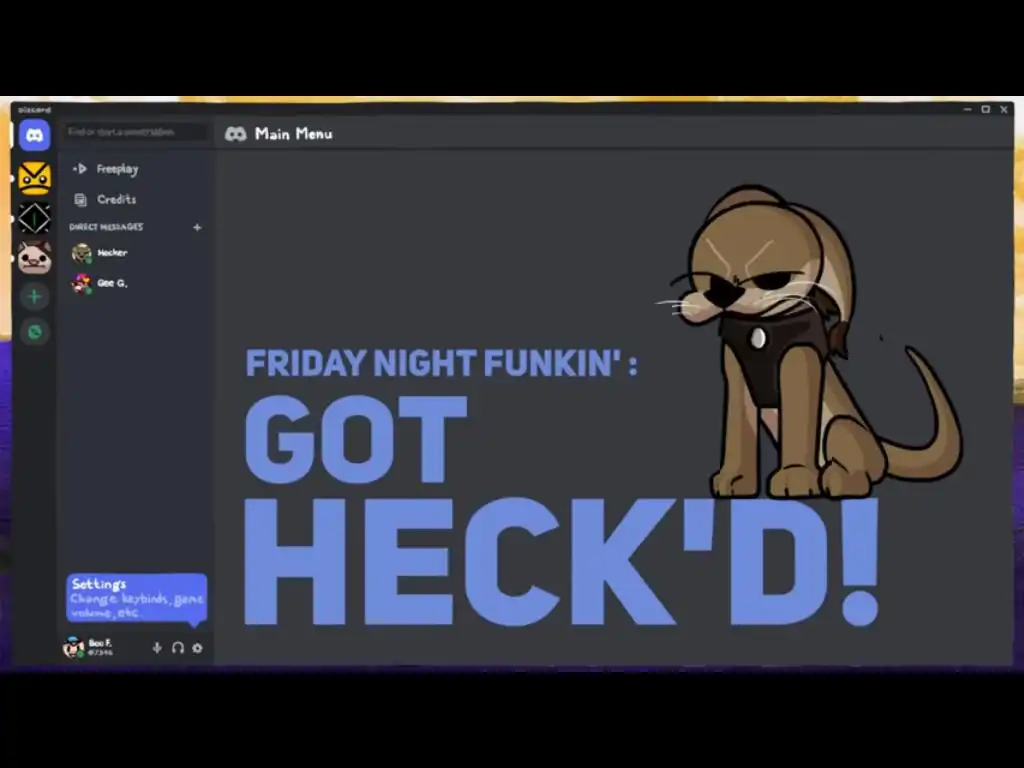This screenshot has height=768, width=1024.
Task: Click the Discord logo beside Main Menu
Action: (236, 134)
